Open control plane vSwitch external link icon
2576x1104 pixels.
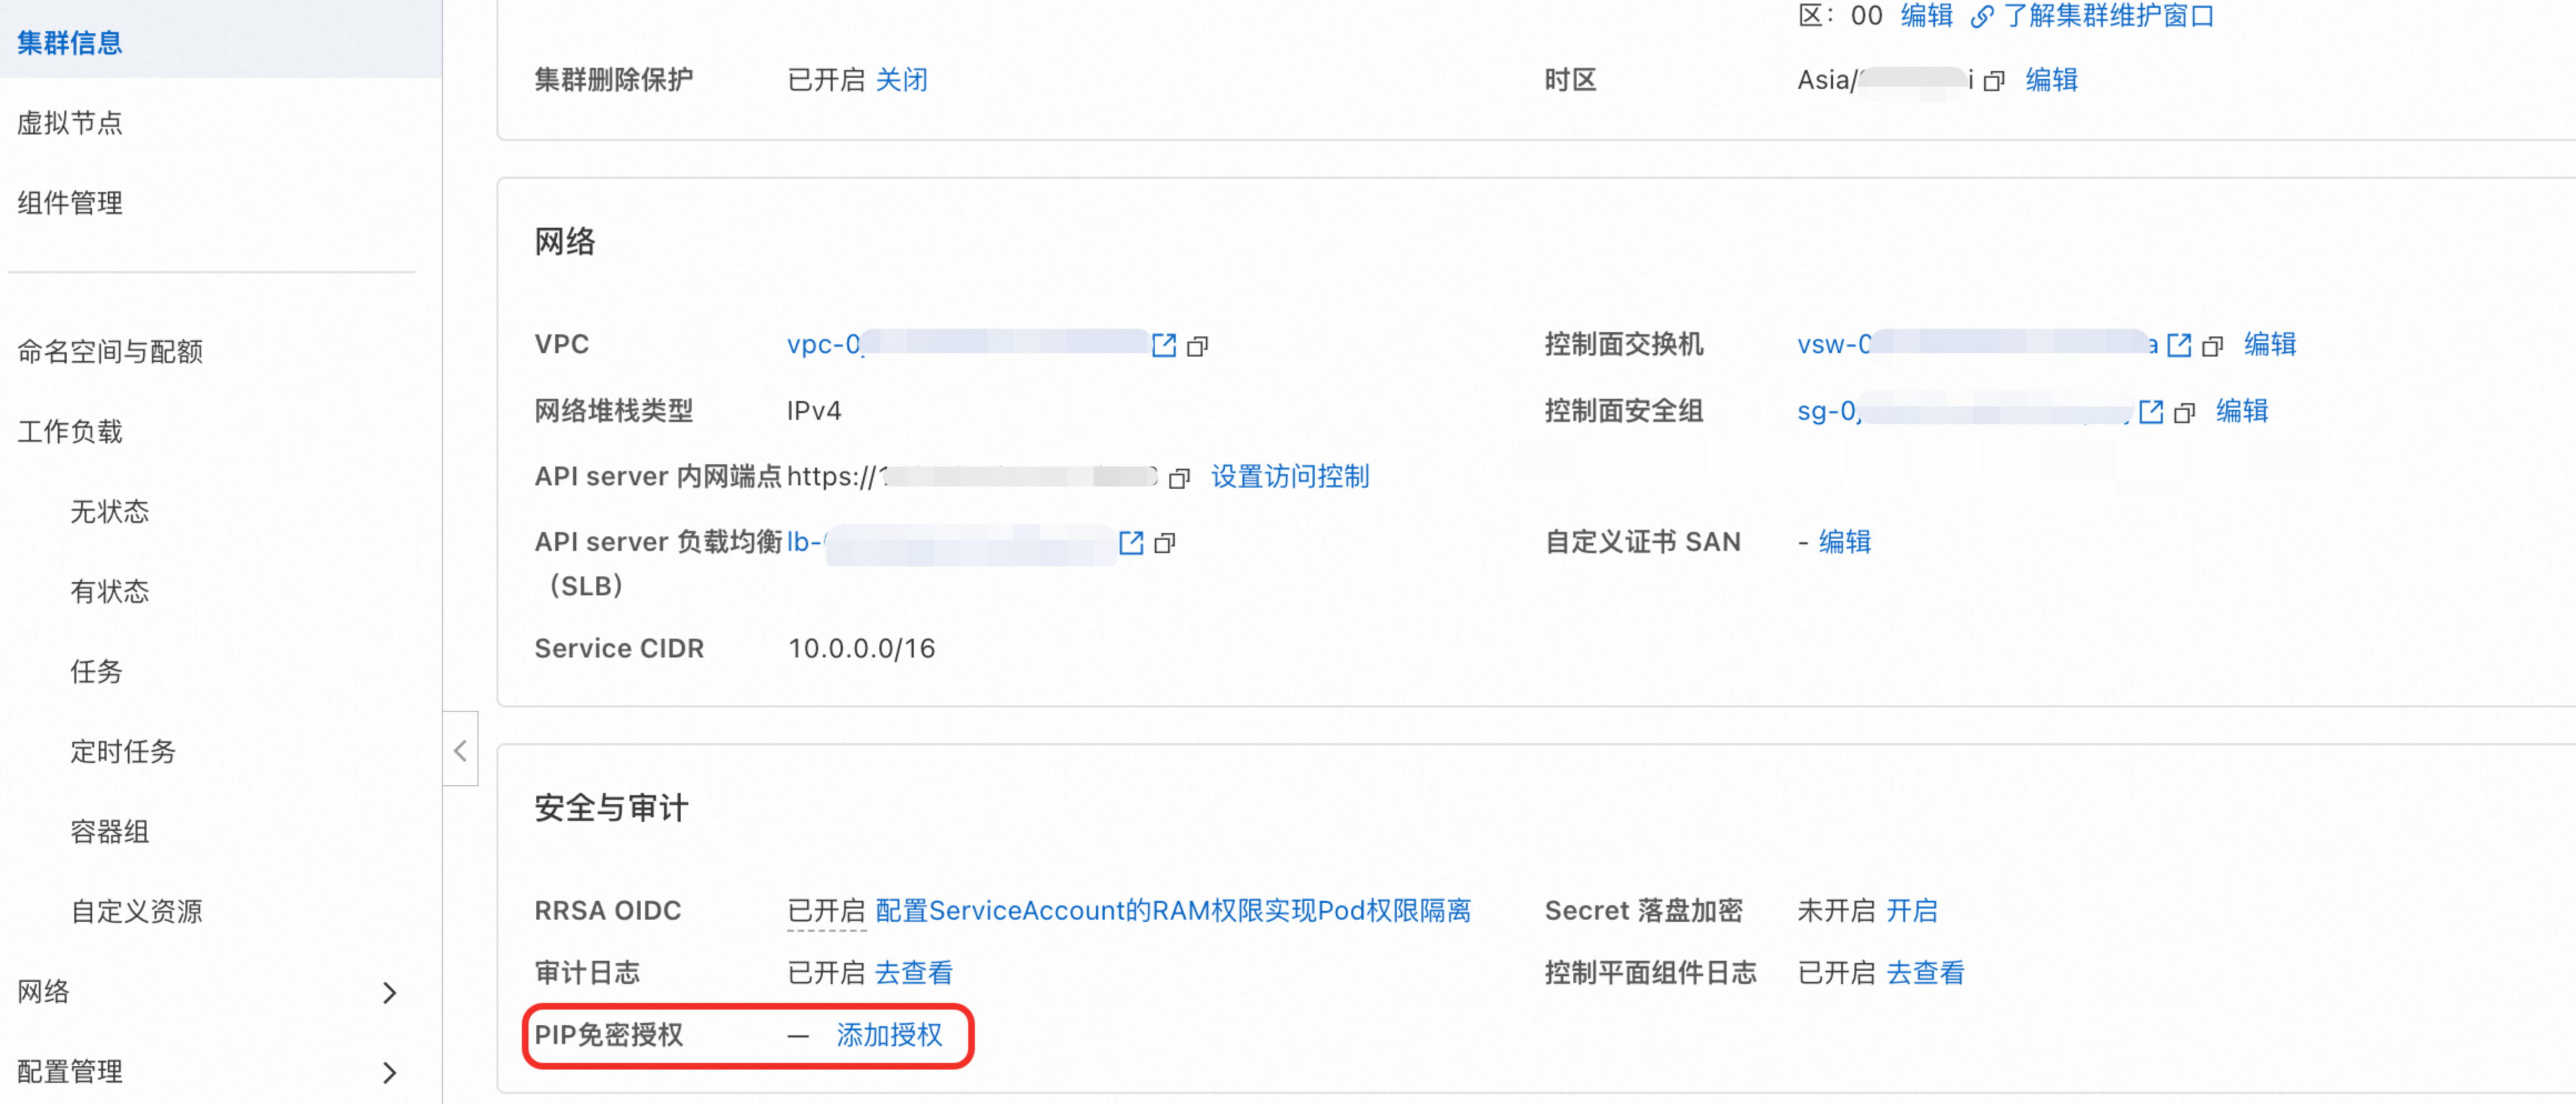click(2179, 345)
